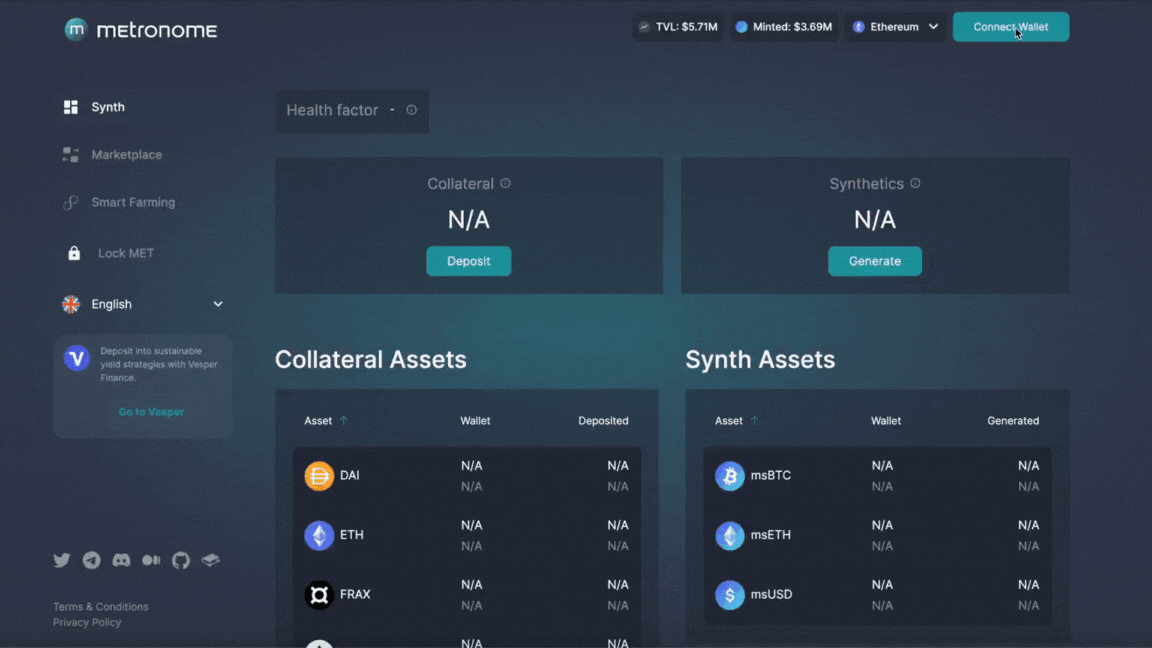Expand the English language chevron
1152x648 pixels.
click(x=218, y=304)
